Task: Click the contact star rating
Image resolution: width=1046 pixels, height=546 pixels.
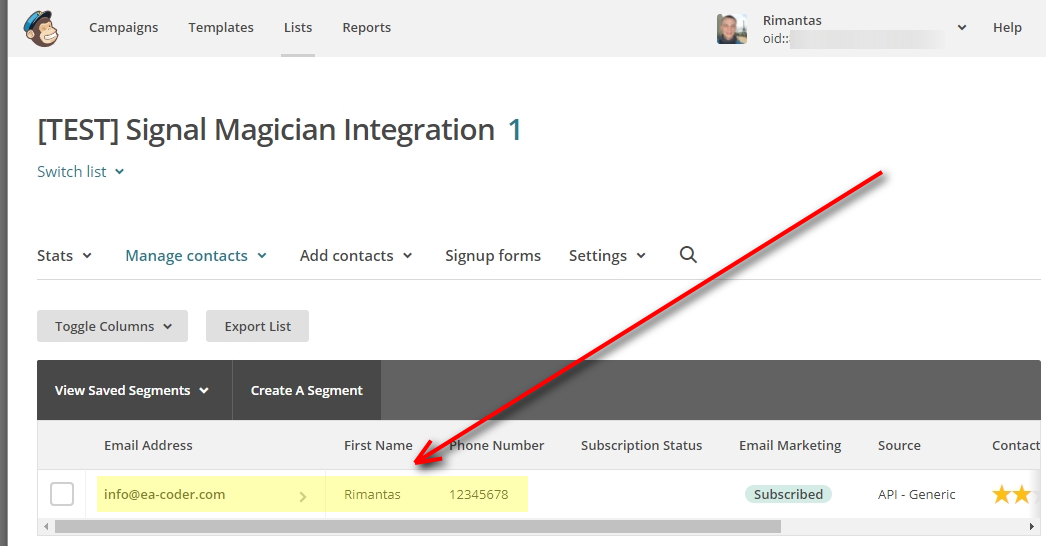Action: click(x=1014, y=494)
